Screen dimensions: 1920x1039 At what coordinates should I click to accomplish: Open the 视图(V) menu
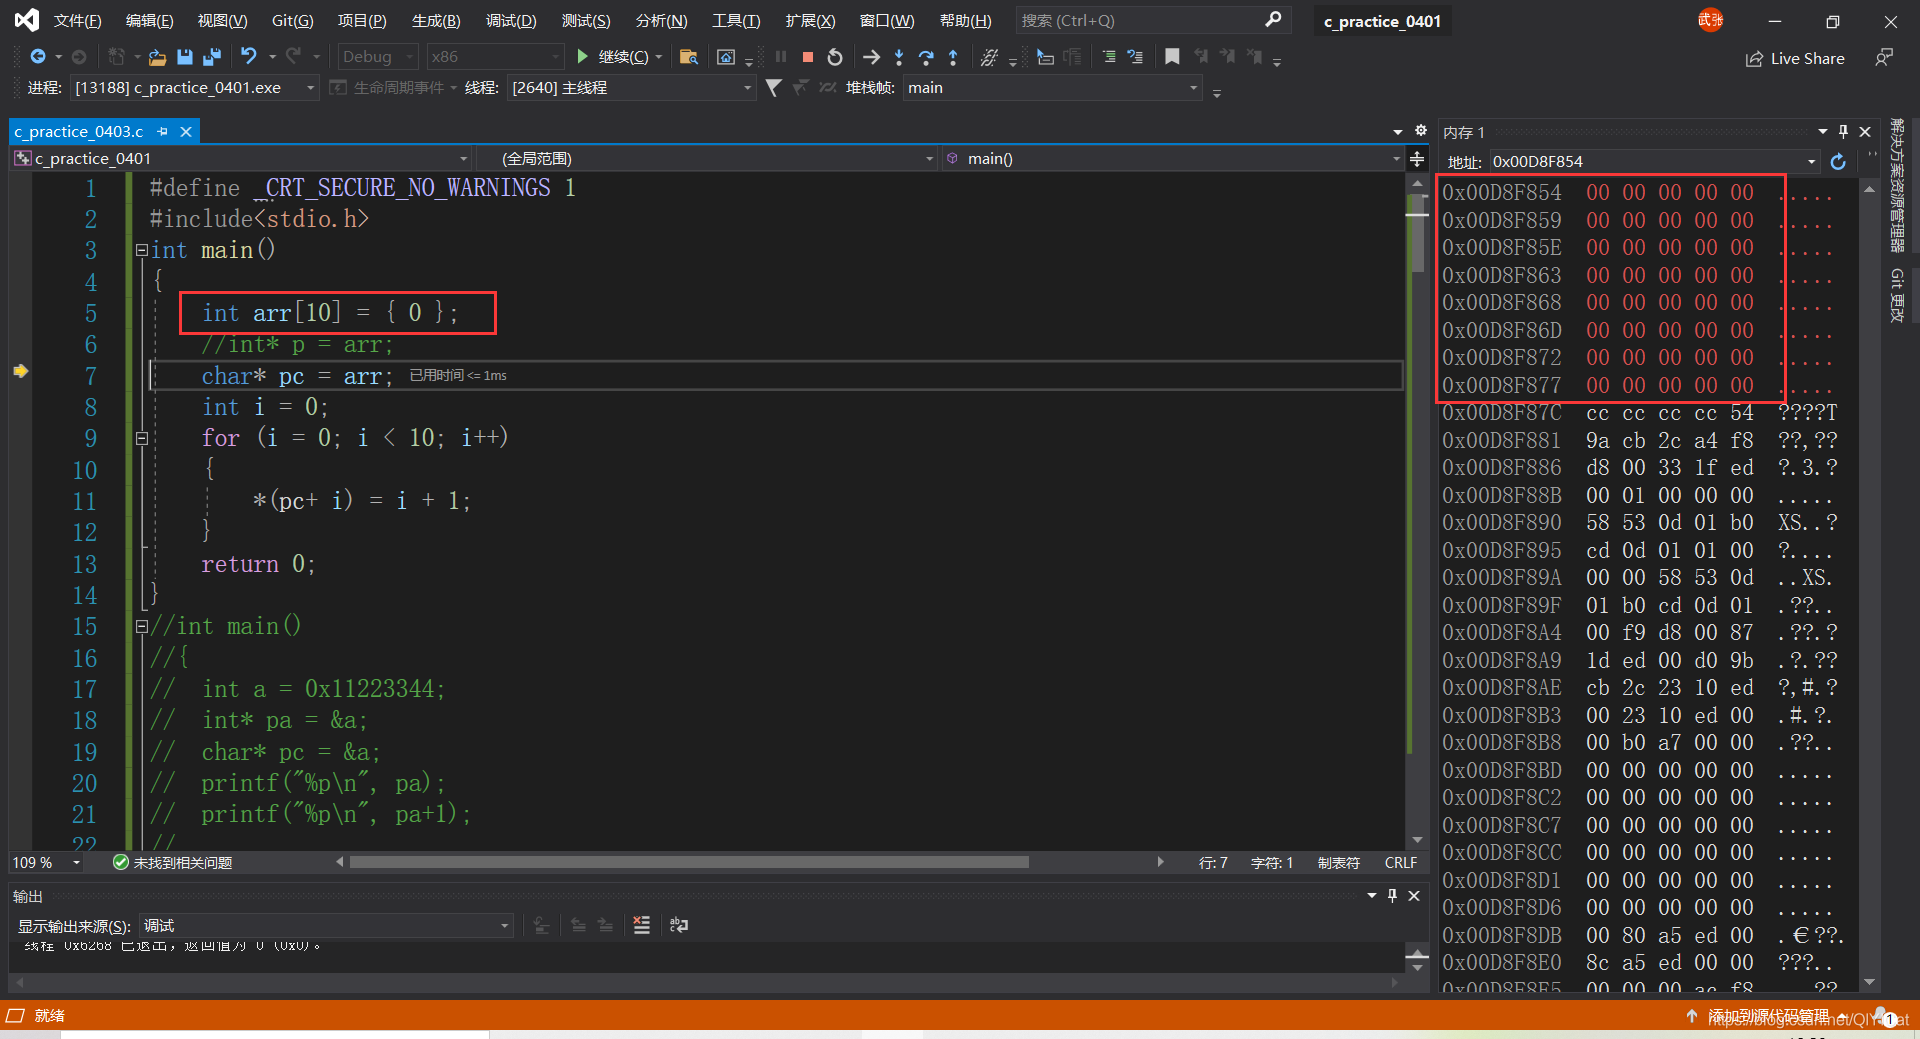pos(222,20)
